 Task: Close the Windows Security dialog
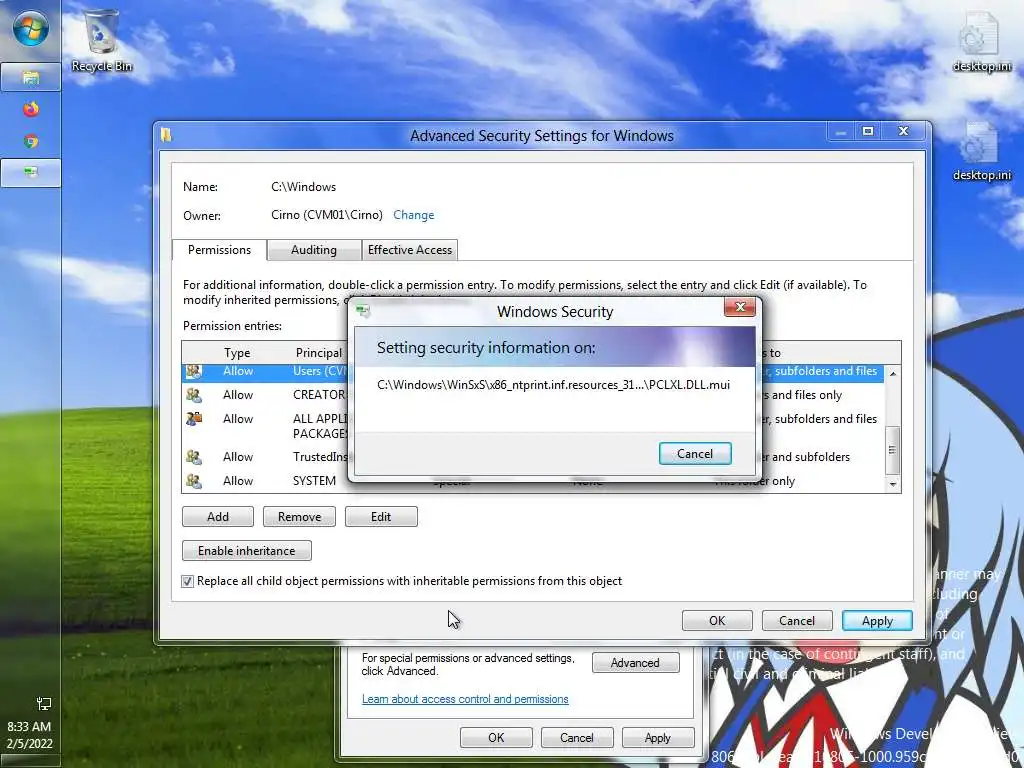point(740,307)
